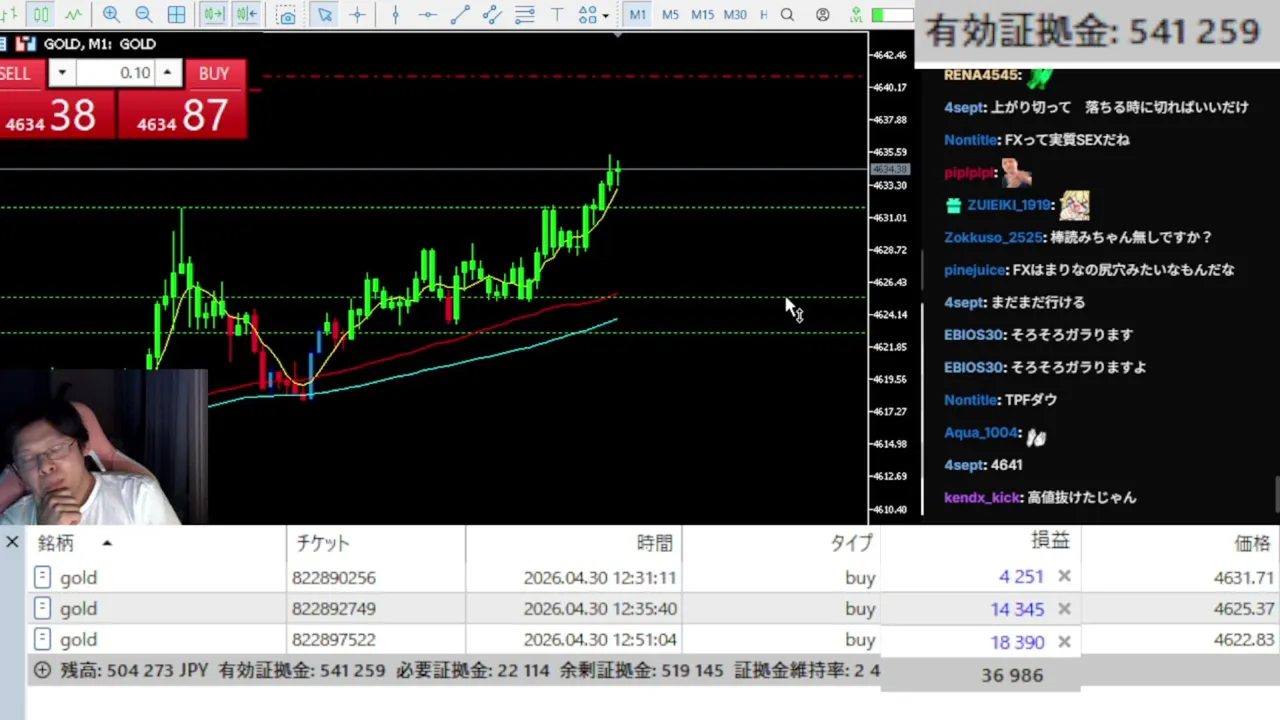Image resolution: width=1280 pixels, height=720 pixels.
Task: Tile chart windows with grid icon
Action: [x=177, y=15]
